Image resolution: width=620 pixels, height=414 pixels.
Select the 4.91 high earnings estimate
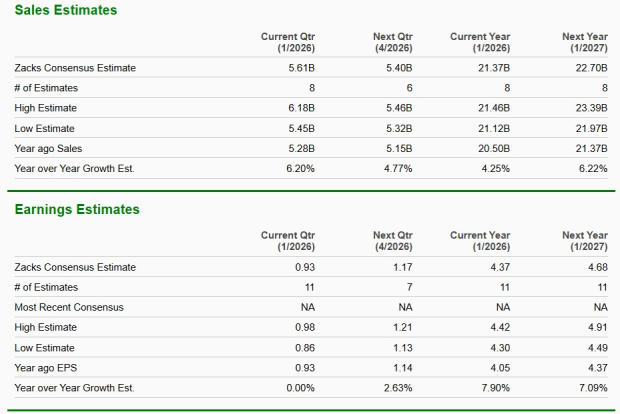click(x=597, y=327)
